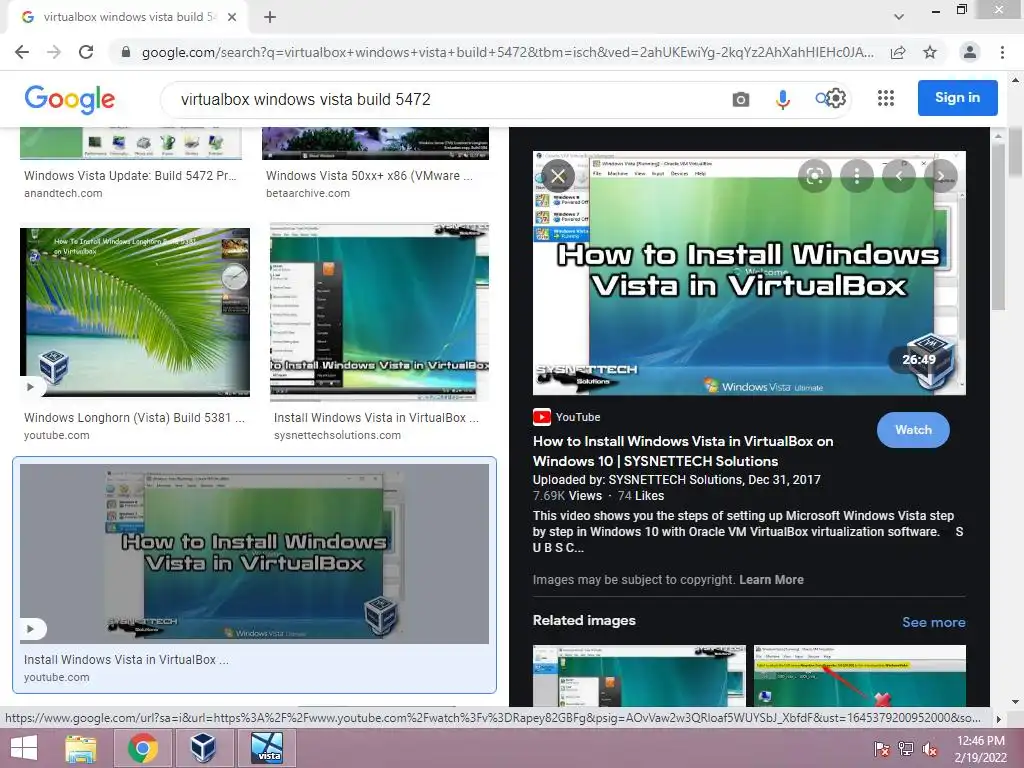Close the virtualbox windows vista tab
This screenshot has width=1024, height=768.
tap(232, 17)
